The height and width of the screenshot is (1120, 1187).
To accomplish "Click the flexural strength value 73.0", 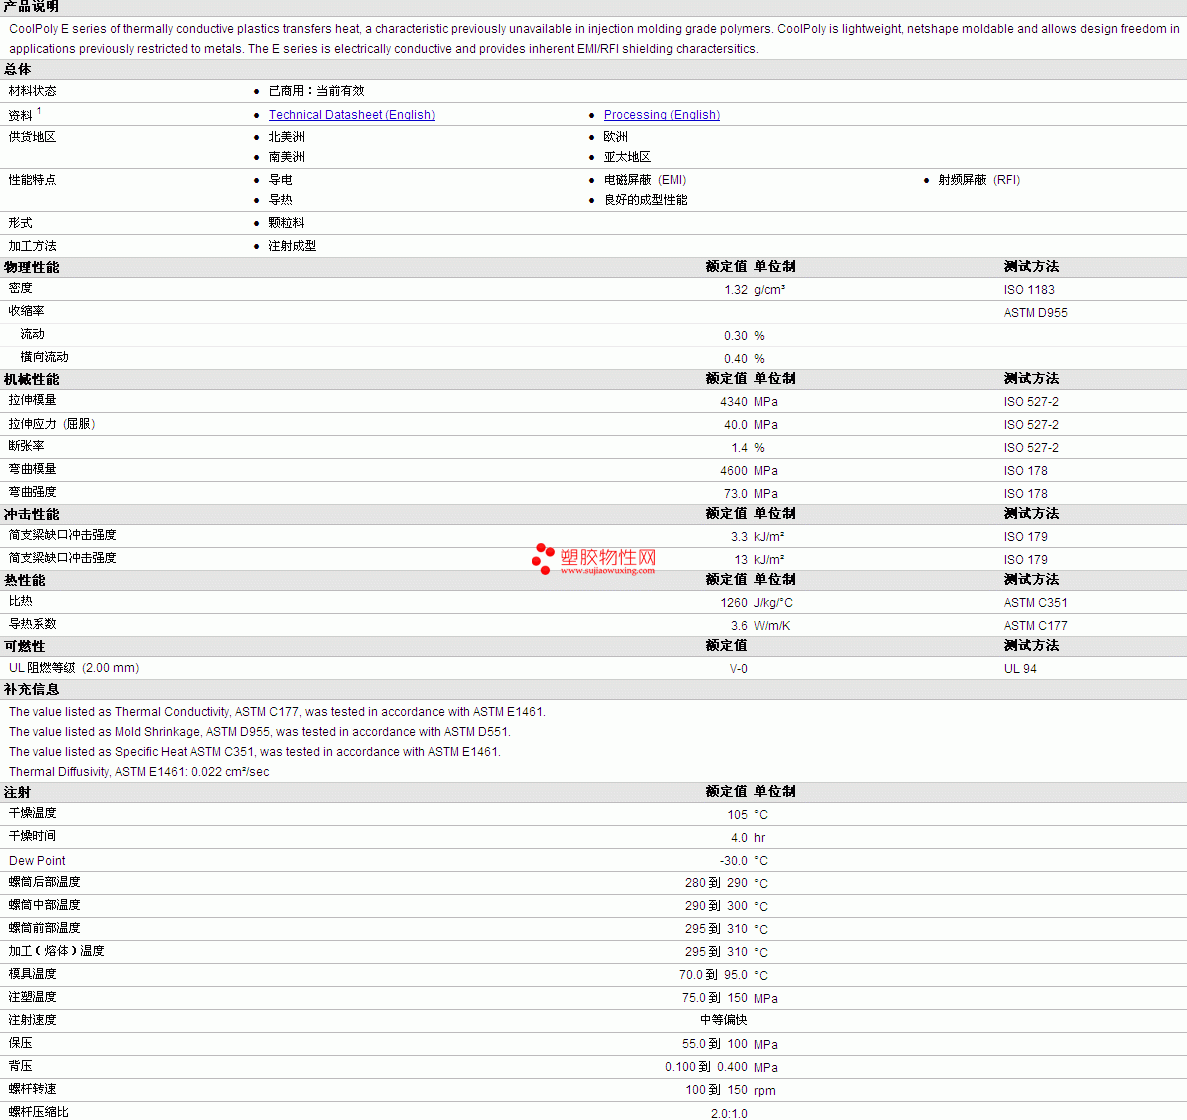I will click(735, 494).
